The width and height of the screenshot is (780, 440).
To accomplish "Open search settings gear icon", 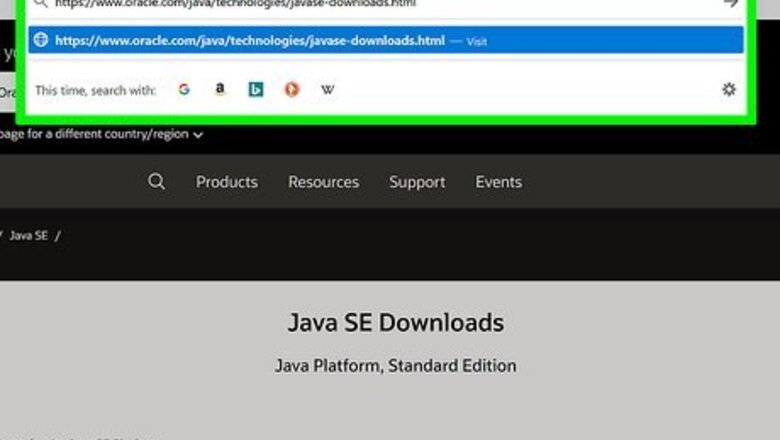I will (729, 89).
